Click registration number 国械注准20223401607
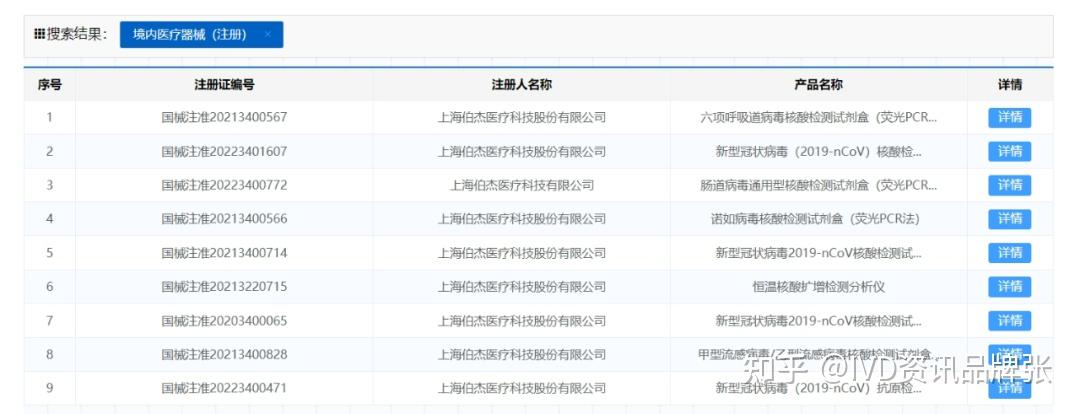The height and width of the screenshot is (414, 1080). (225, 152)
